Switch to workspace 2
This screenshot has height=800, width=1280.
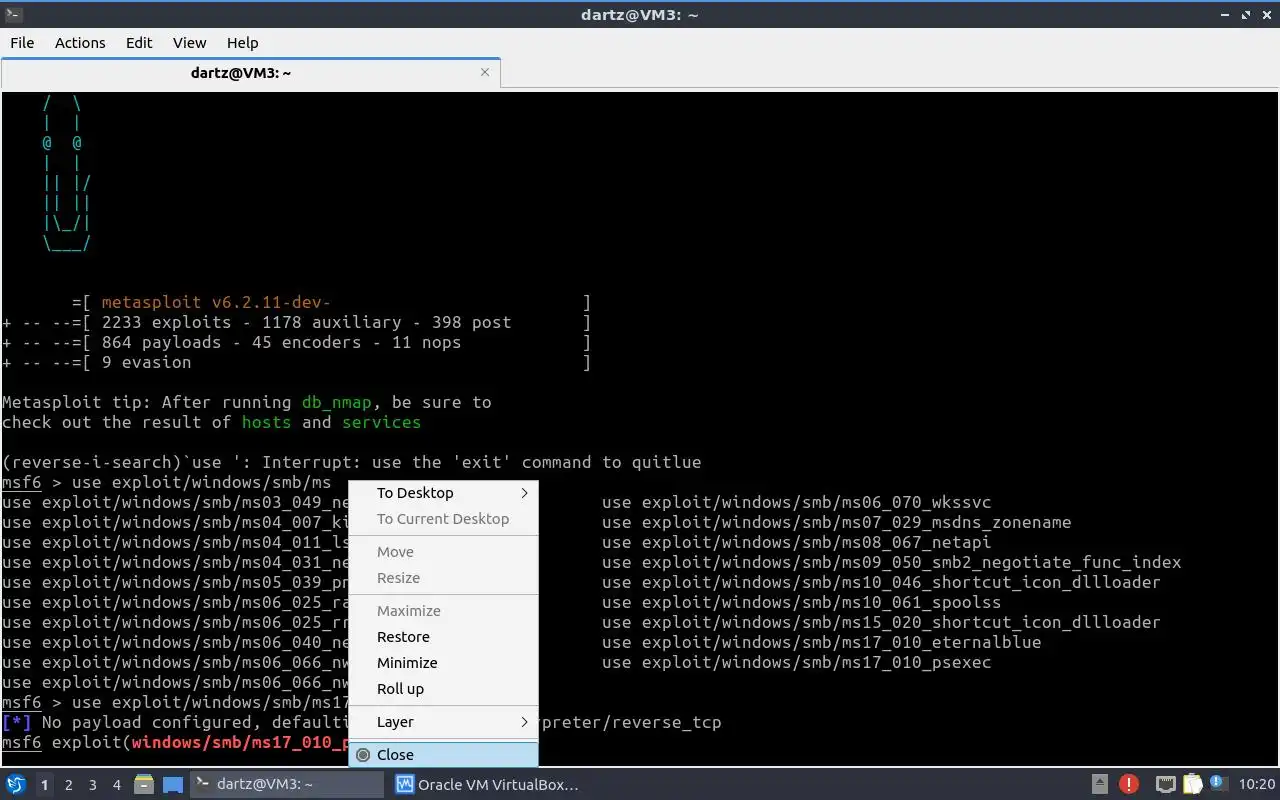[x=68, y=785]
